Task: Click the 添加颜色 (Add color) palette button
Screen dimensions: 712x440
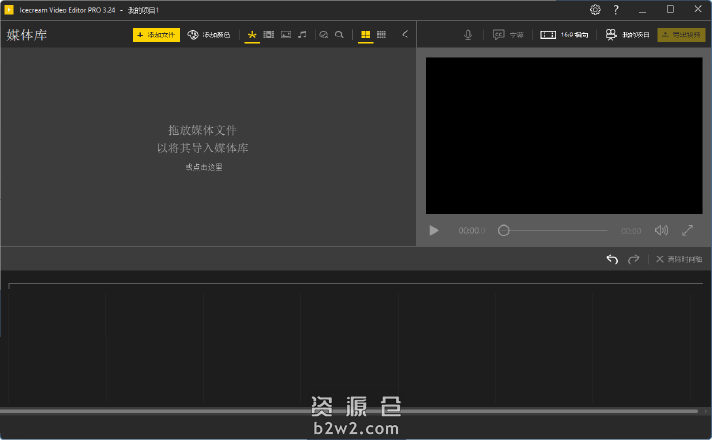Action: click(209, 34)
